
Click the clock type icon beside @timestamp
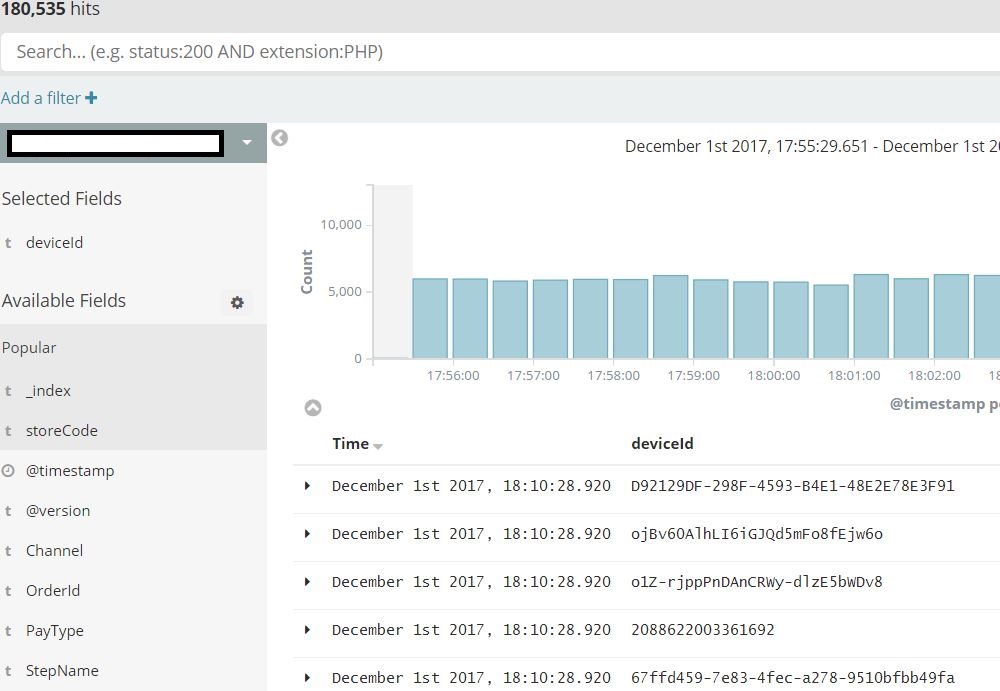pos(8,471)
